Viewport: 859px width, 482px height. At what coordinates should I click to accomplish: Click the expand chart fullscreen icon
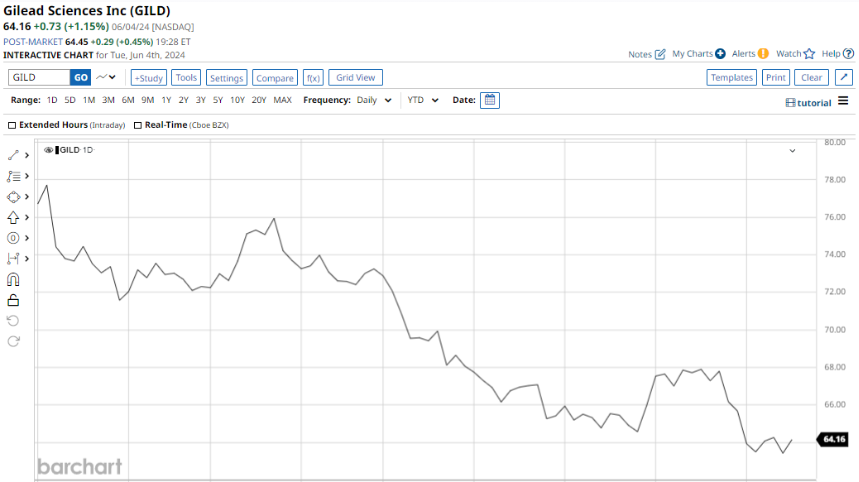point(844,77)
